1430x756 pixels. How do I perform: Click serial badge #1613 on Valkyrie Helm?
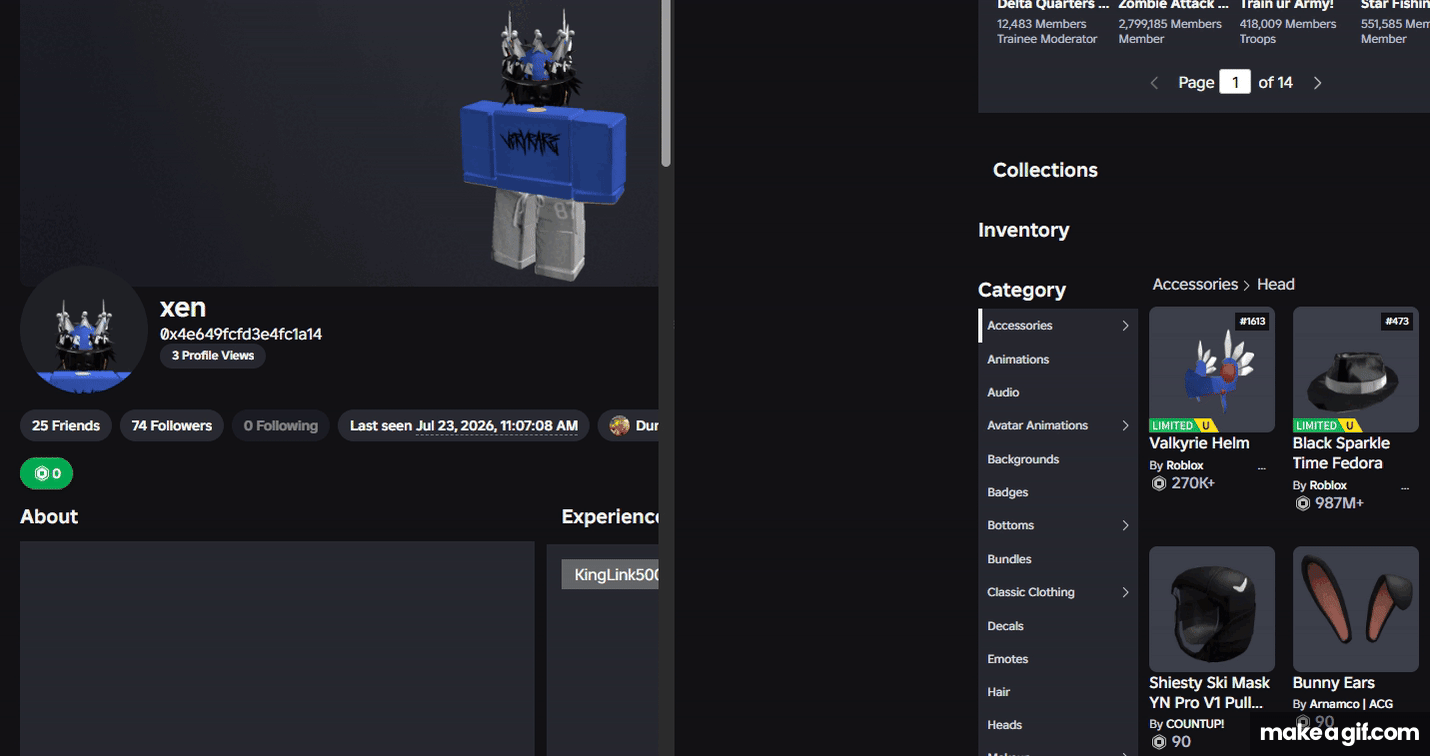point(1252,321)
